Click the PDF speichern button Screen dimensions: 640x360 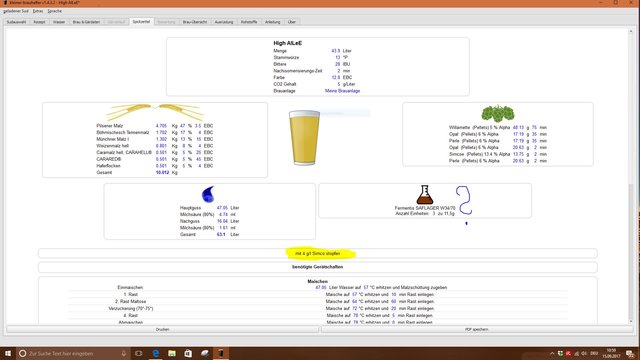(x=476, y=329)
